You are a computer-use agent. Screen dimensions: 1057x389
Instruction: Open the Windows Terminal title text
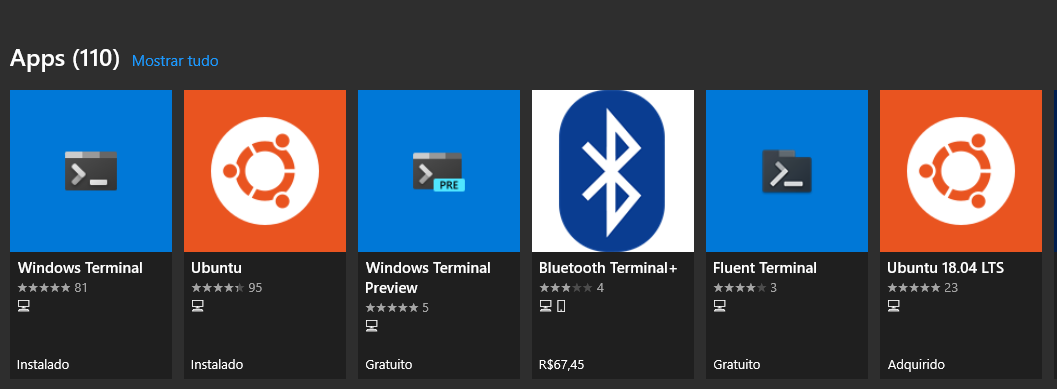[x=80, y=268]
